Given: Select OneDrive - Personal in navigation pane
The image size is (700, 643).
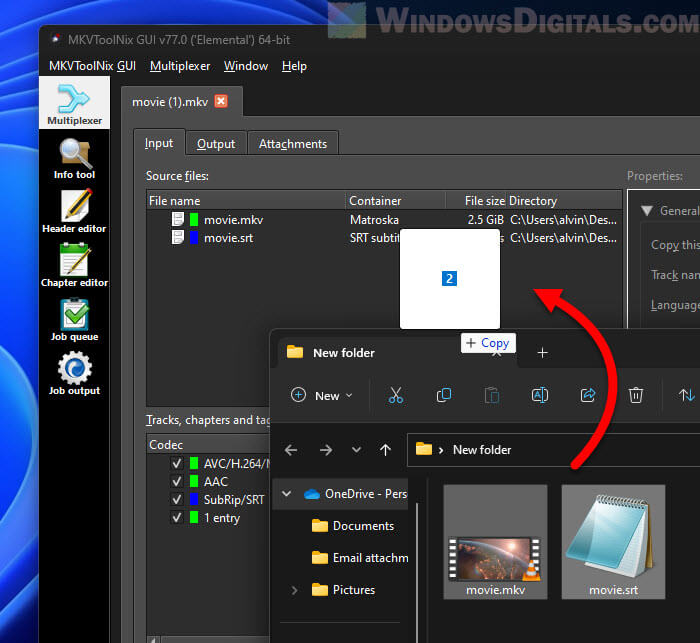Looking at the screenshot, I should coord(341,494).
